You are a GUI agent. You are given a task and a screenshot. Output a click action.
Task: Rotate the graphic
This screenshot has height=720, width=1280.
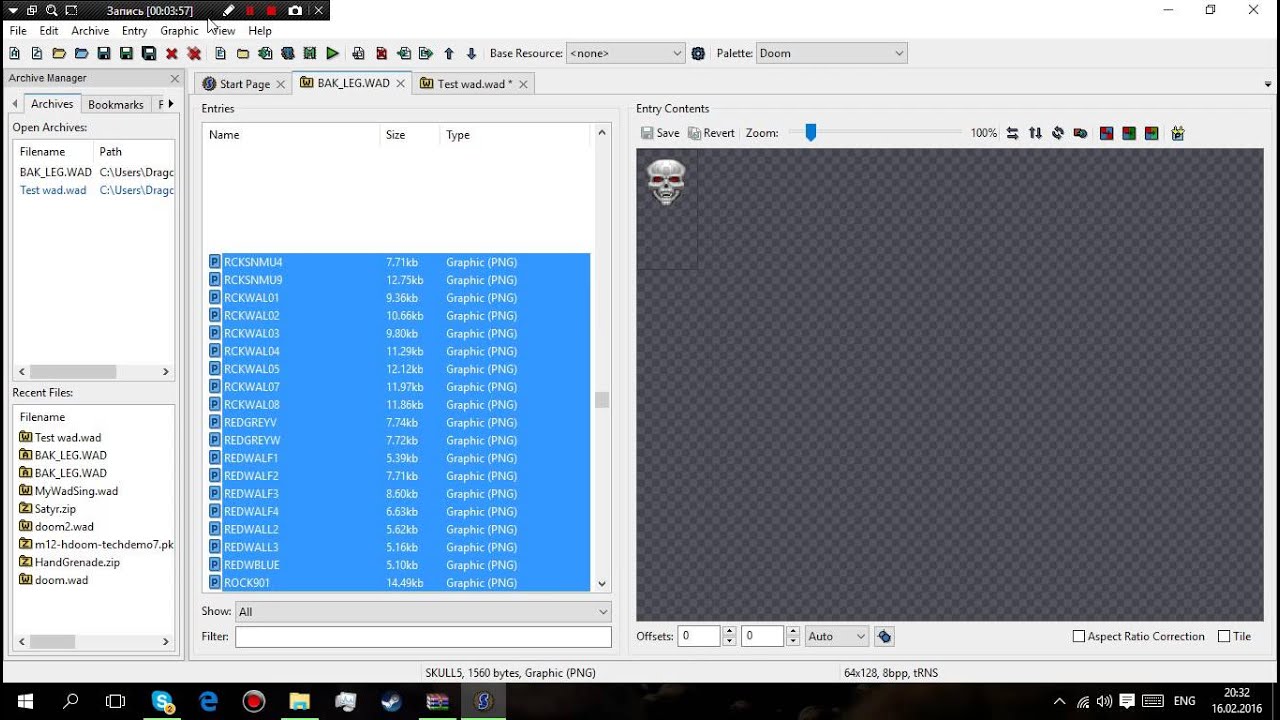pos(1058,133)
